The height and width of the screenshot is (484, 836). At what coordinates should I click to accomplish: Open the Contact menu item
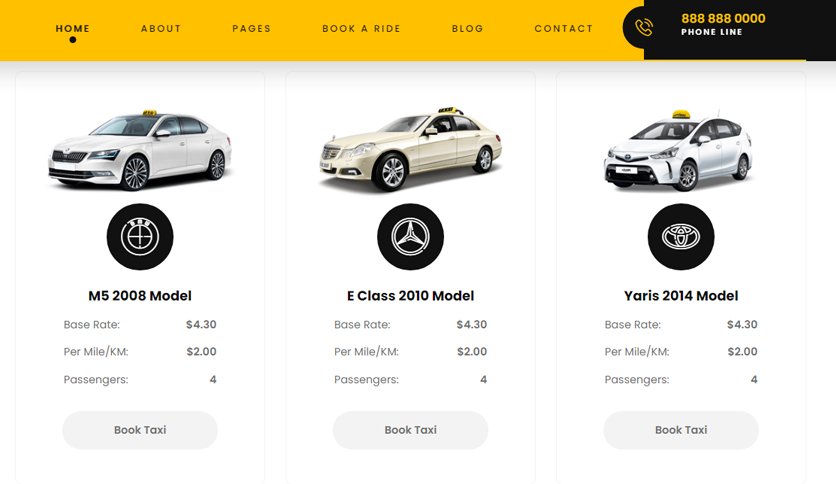[564, 29]
